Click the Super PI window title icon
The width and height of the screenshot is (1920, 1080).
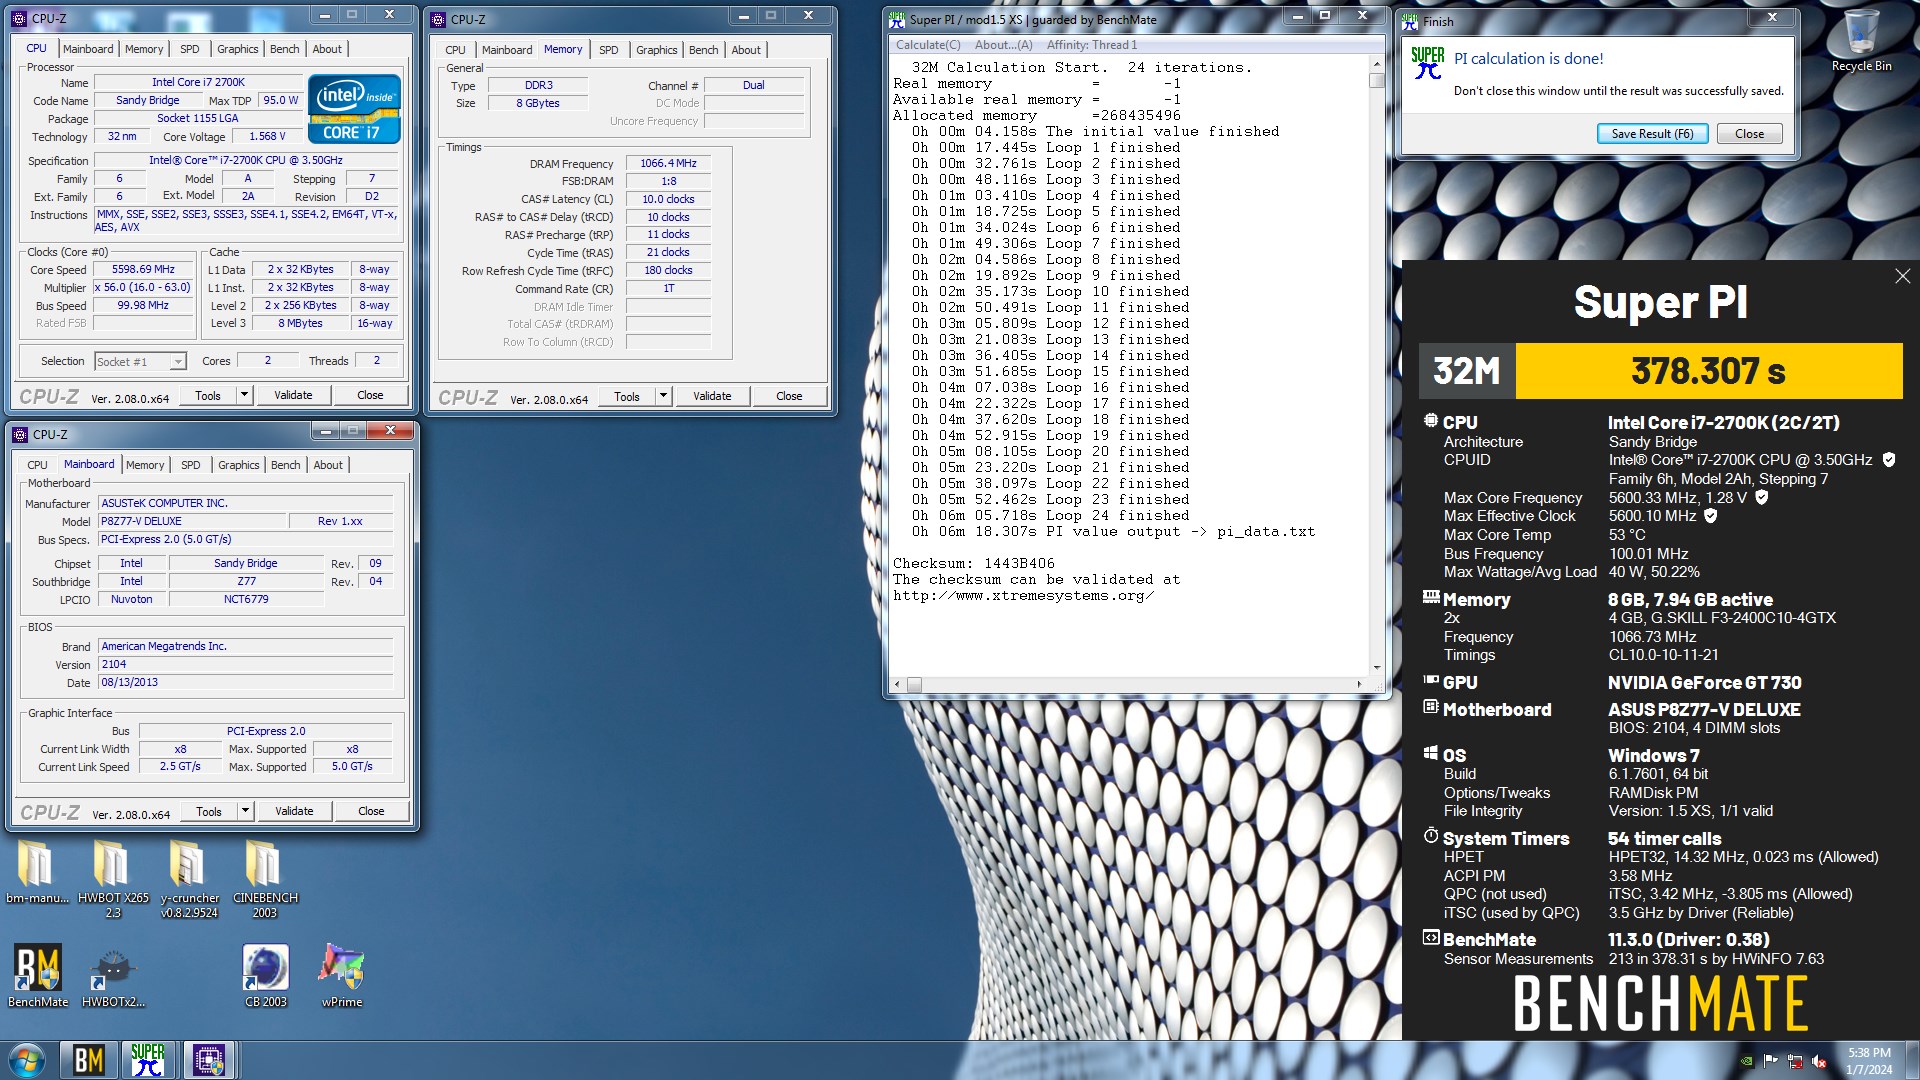[897, 18]
